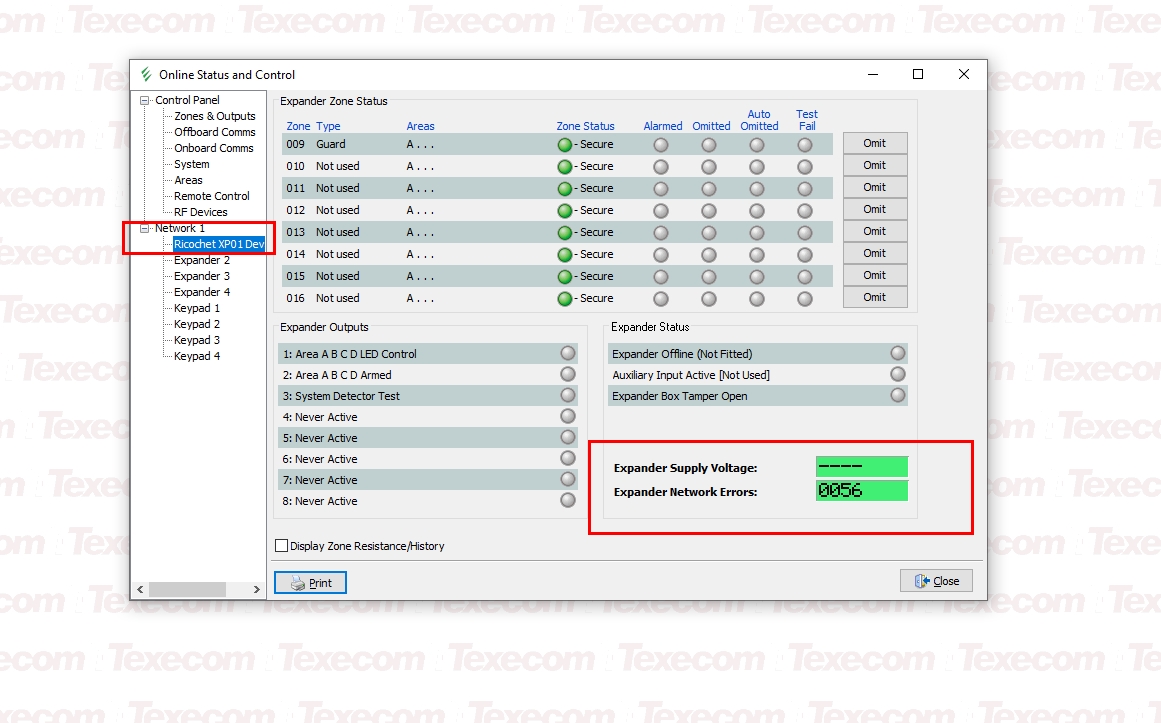This screenshot has width=1161, height=723.
Task: Enable Display Zone Resistance/History checkbox
Action: coord(282,546)
